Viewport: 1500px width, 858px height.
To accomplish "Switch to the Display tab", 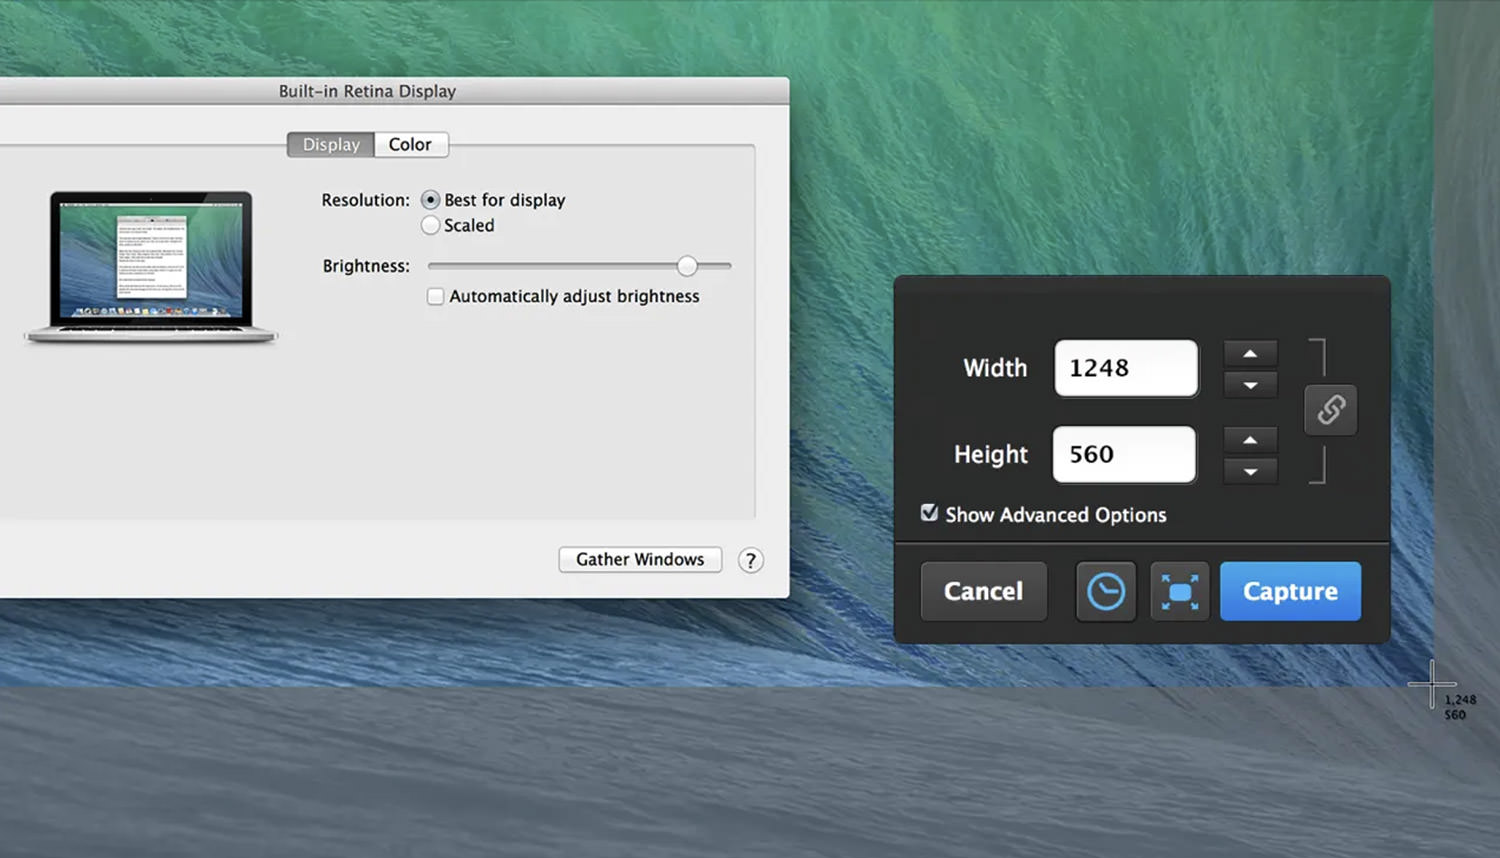I will 331,145.
